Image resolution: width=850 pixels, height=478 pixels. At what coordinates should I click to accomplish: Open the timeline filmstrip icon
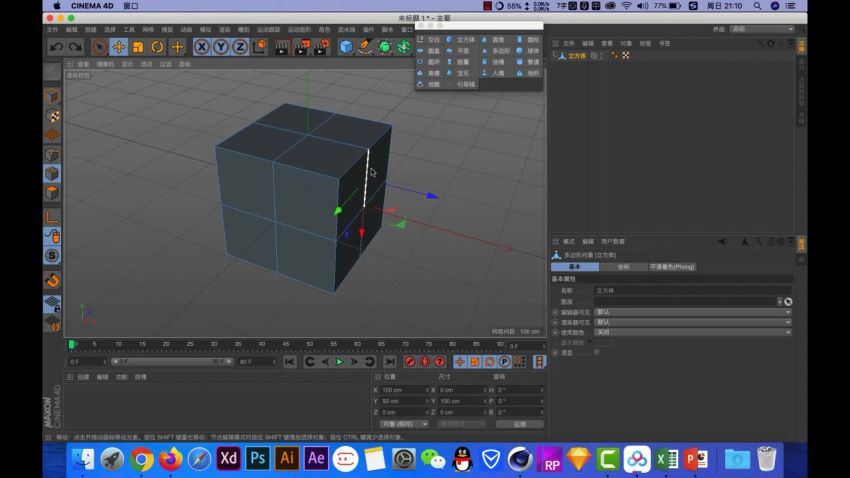539,361
